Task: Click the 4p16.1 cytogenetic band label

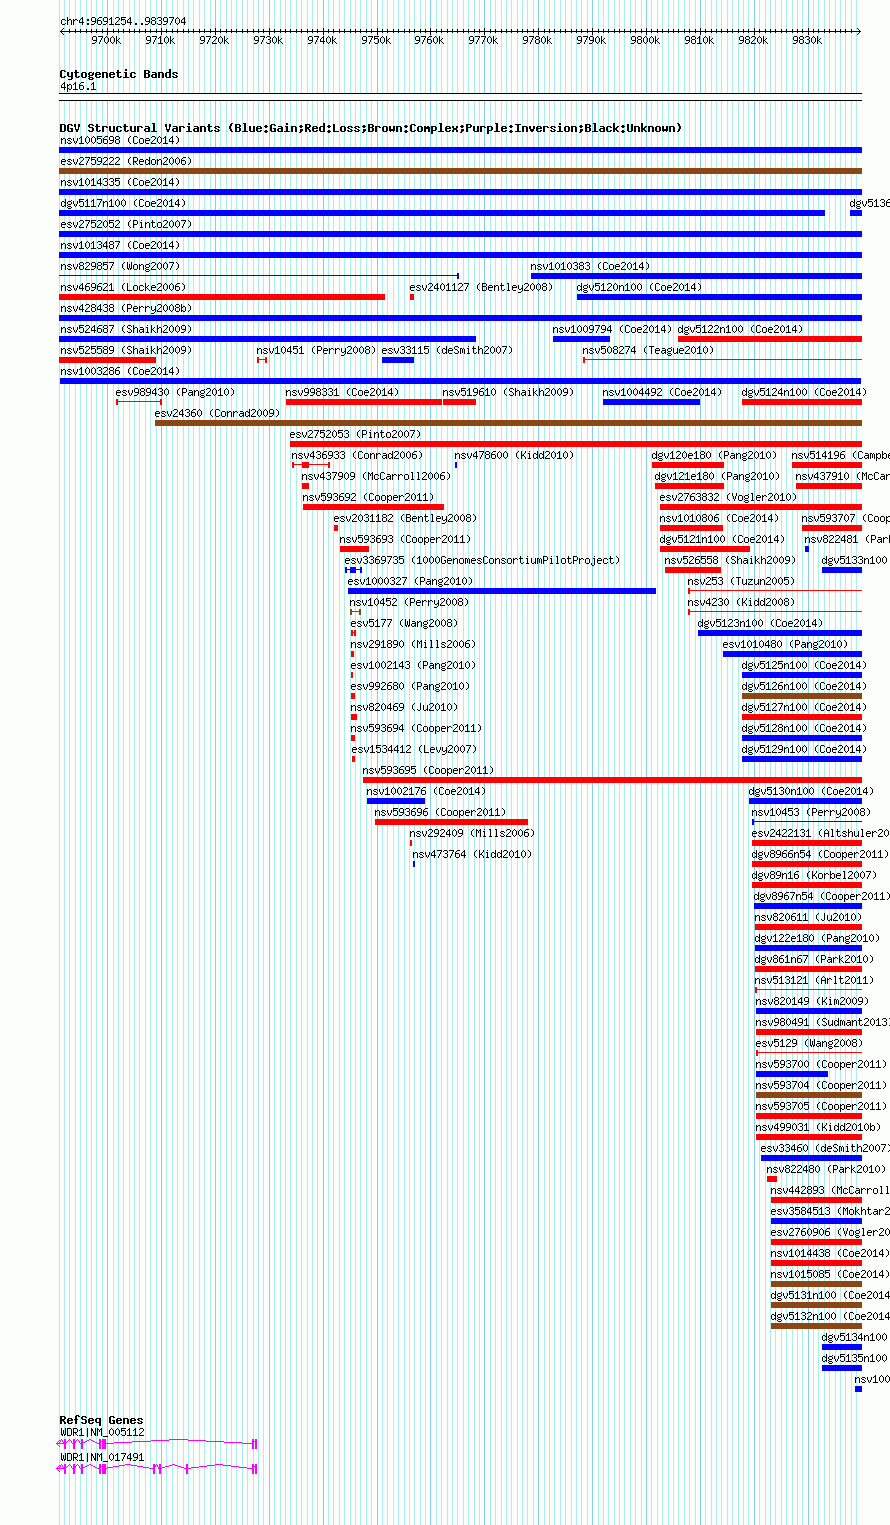Action: pyautogui.click(x=78, y=87)
